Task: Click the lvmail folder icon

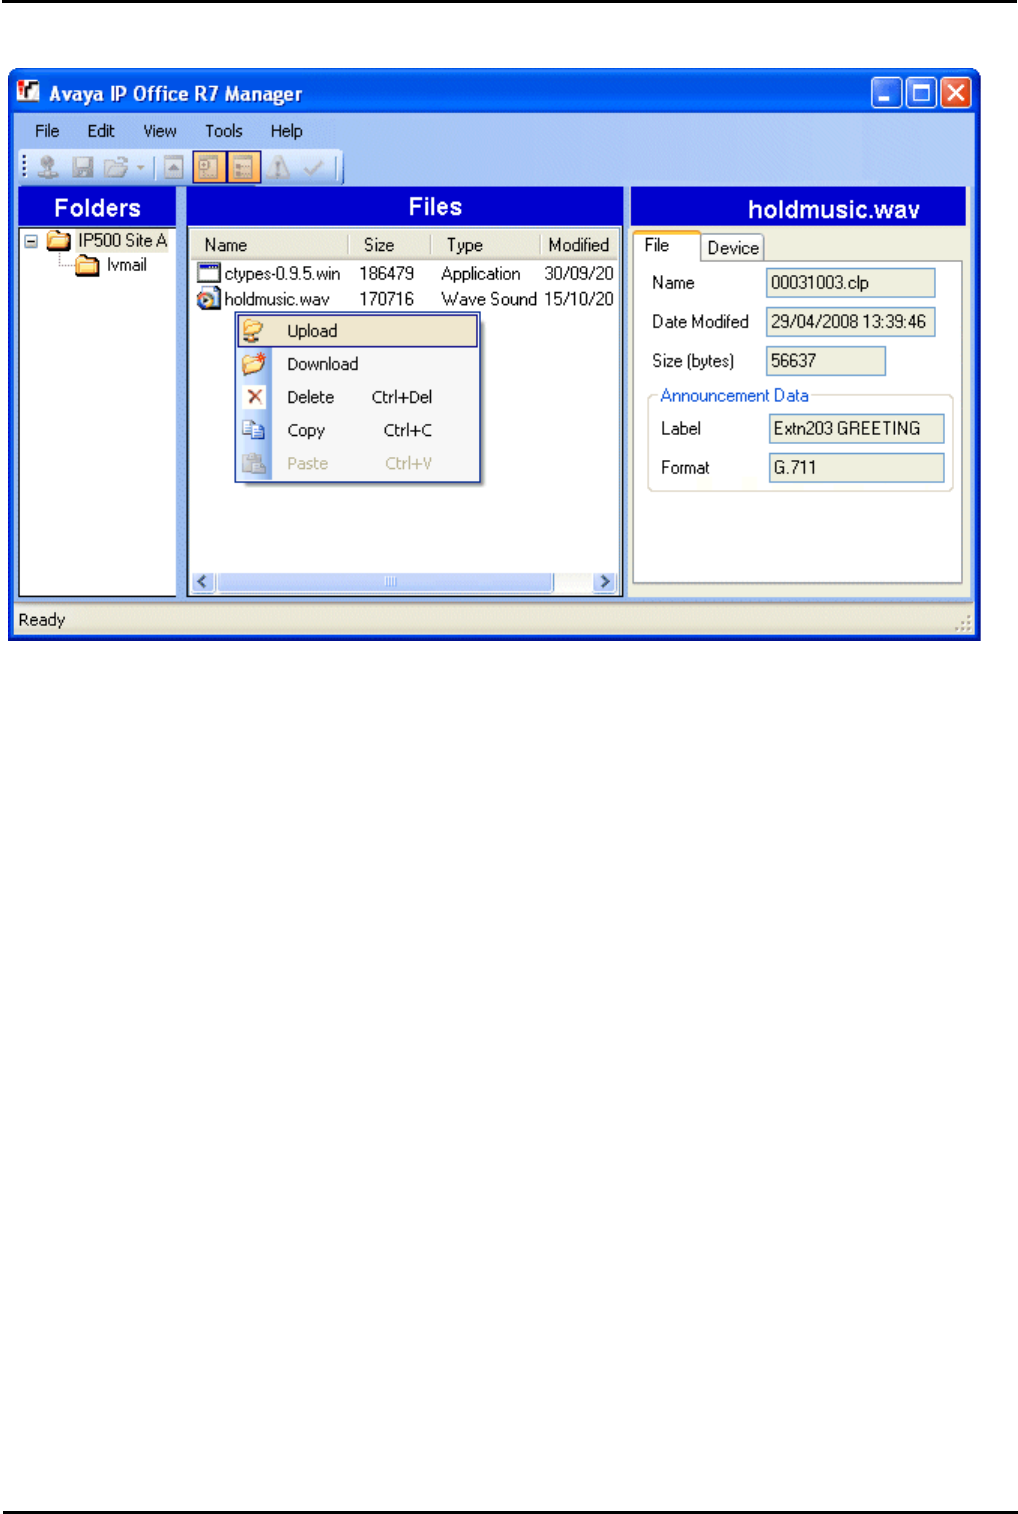Action: tap(88, 265)
